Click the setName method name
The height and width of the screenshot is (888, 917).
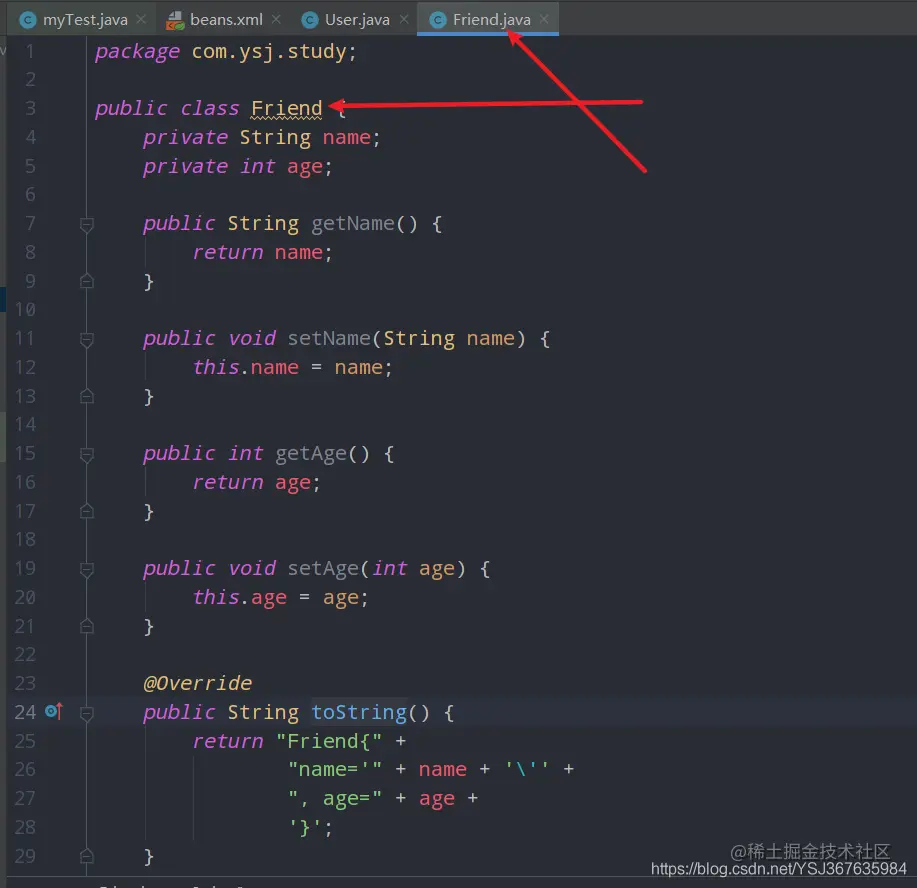tap(329, 339)
